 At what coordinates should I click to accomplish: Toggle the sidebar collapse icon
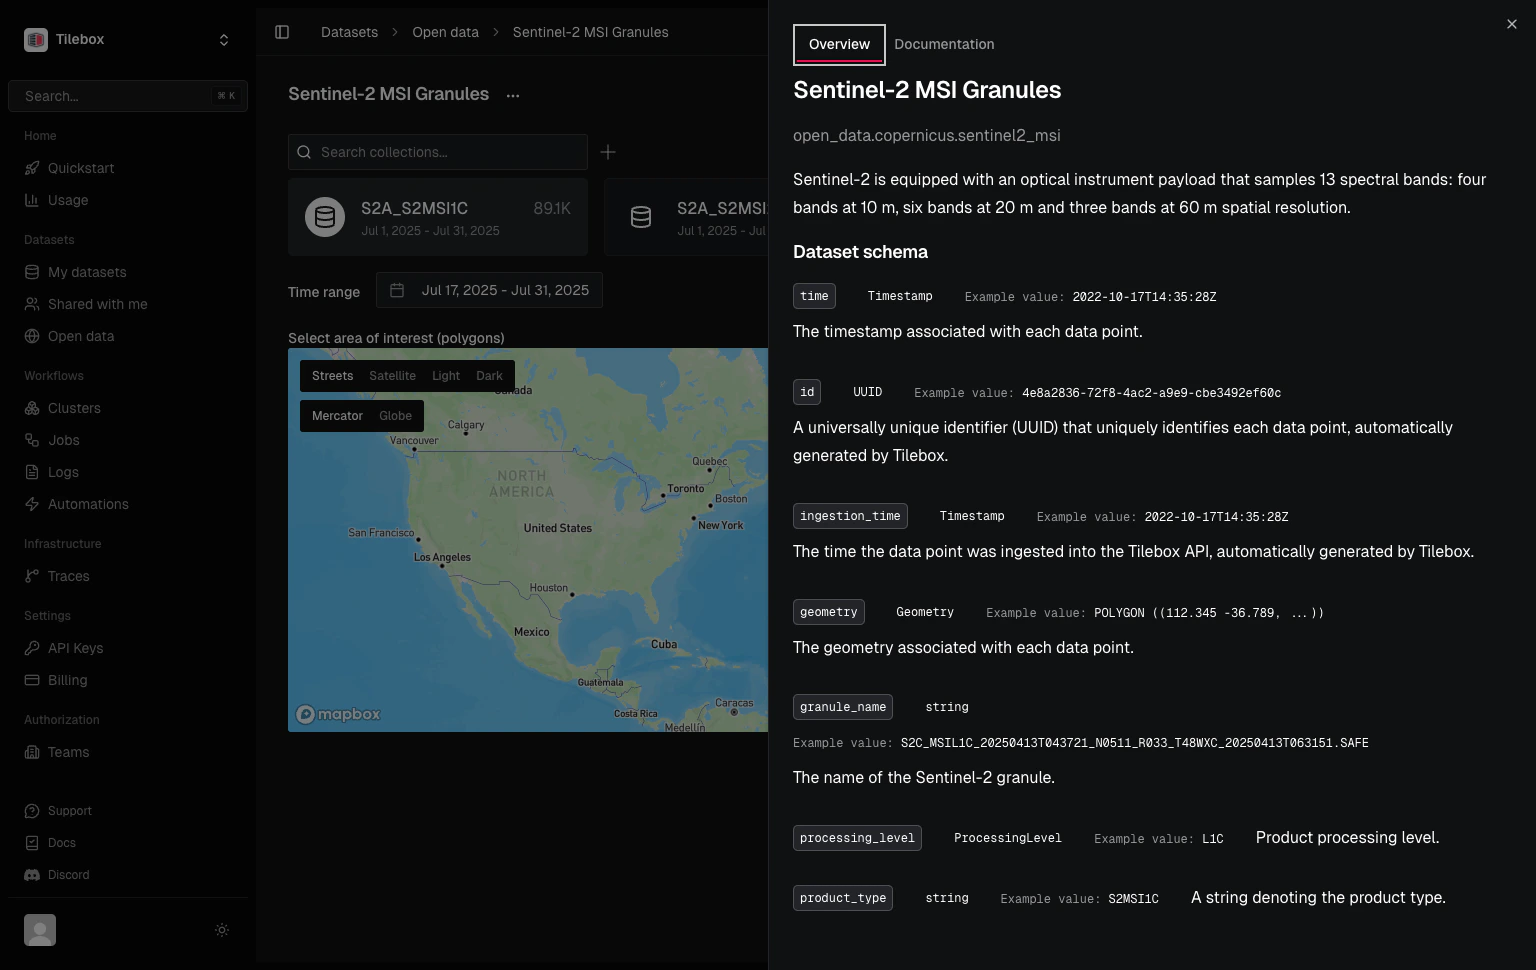[x=282, y=32]
